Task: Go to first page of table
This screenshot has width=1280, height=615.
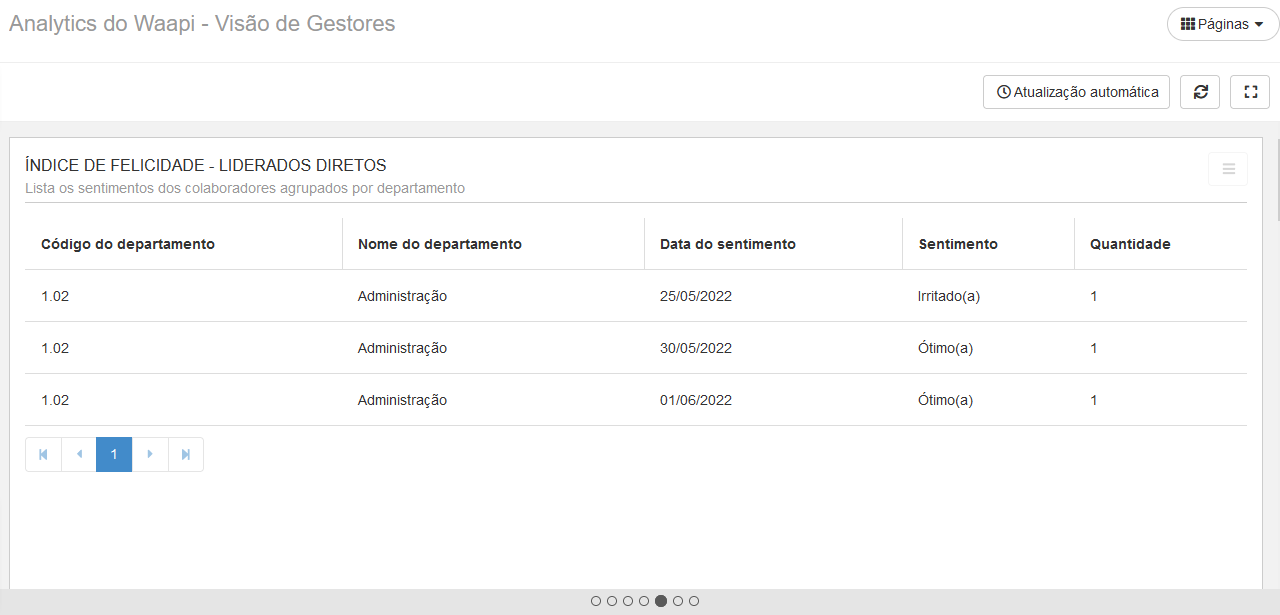Action: (43, 454)
